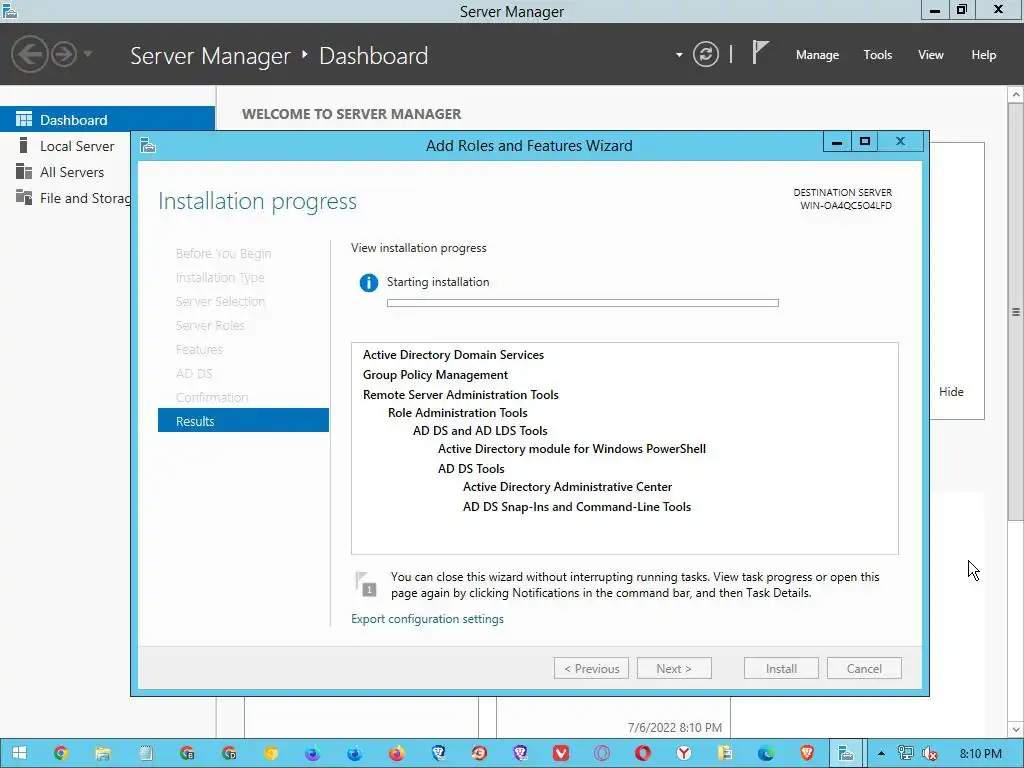Launch Microsoft Edge from the taskbar
Viewport: 1024px width, 768px height.
[x=766, y=754]
